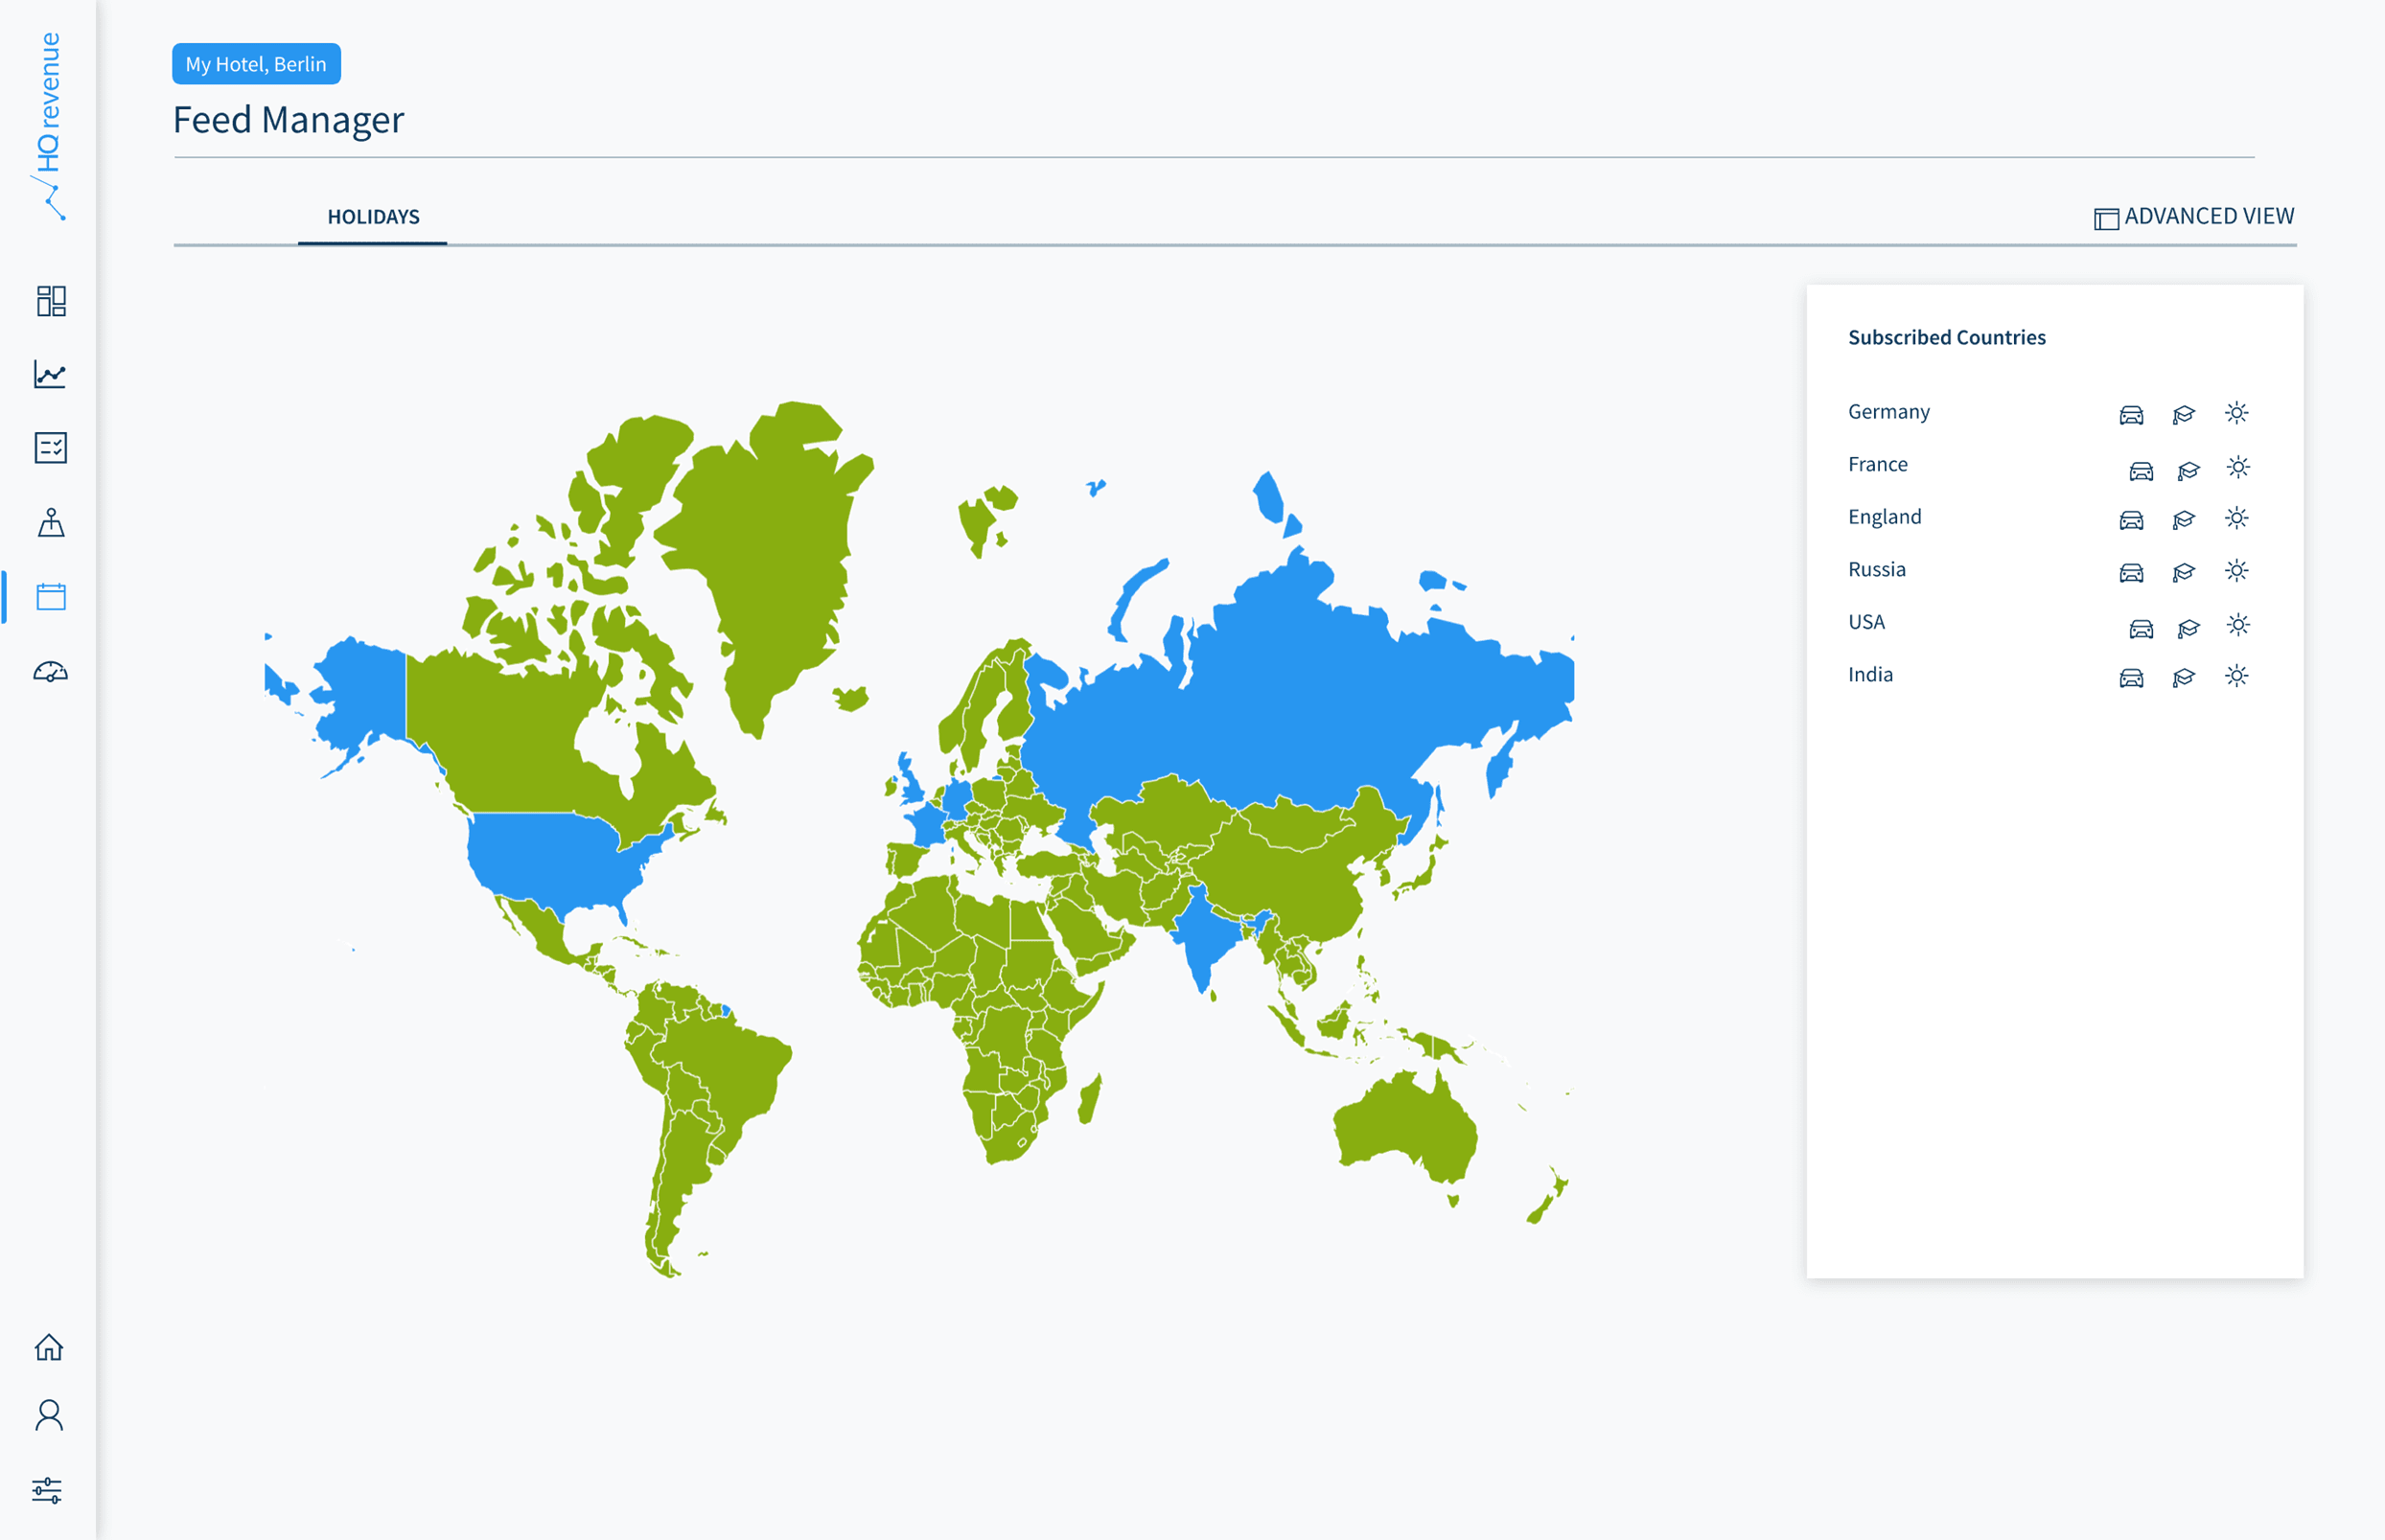
Task: Open the user profile icon
Action: point(51,1417)
